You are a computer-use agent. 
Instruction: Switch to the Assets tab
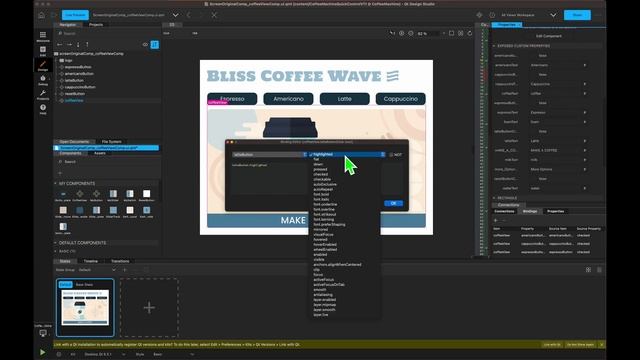click(100, 153)
